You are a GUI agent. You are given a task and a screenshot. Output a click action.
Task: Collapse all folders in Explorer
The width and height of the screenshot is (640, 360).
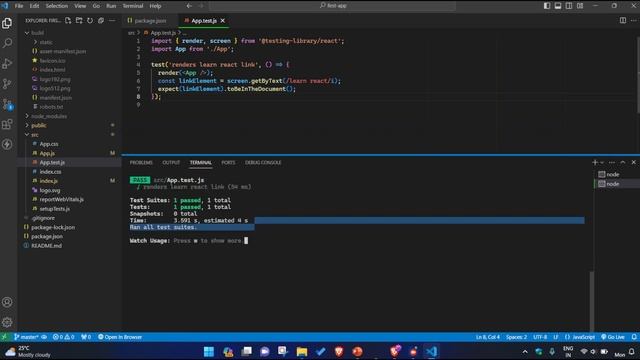pyautogui.click(x=101, y=20)
